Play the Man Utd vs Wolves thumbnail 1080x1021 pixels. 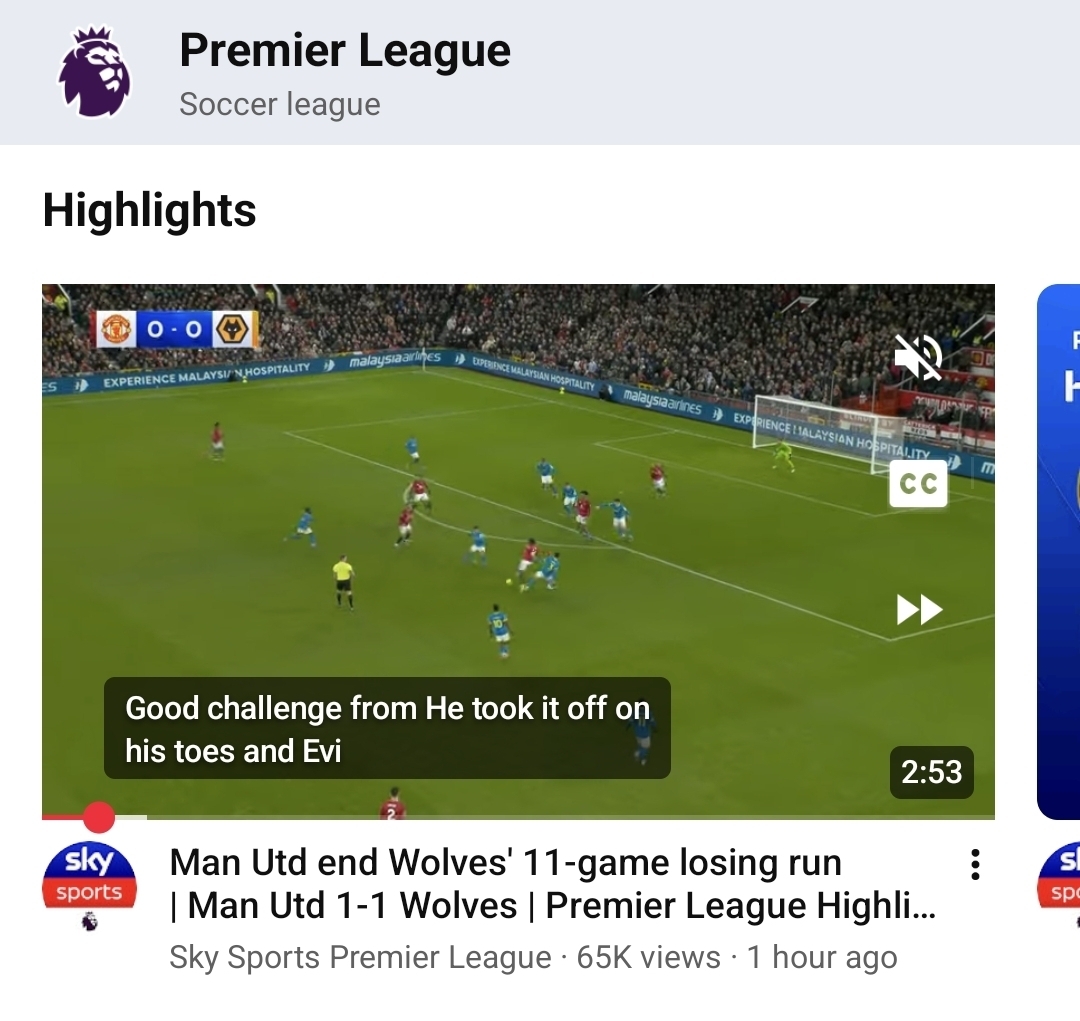tap(518, 551)
